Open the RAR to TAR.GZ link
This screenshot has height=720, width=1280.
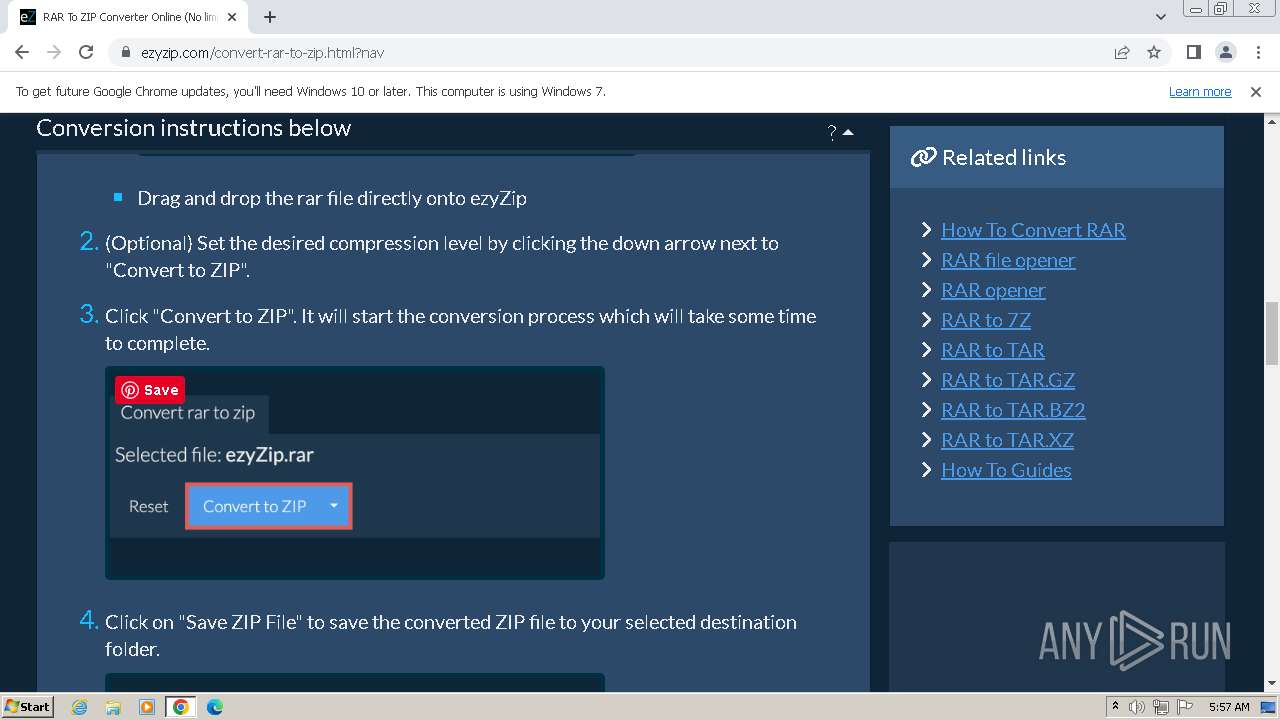(x=1008, y=380)
